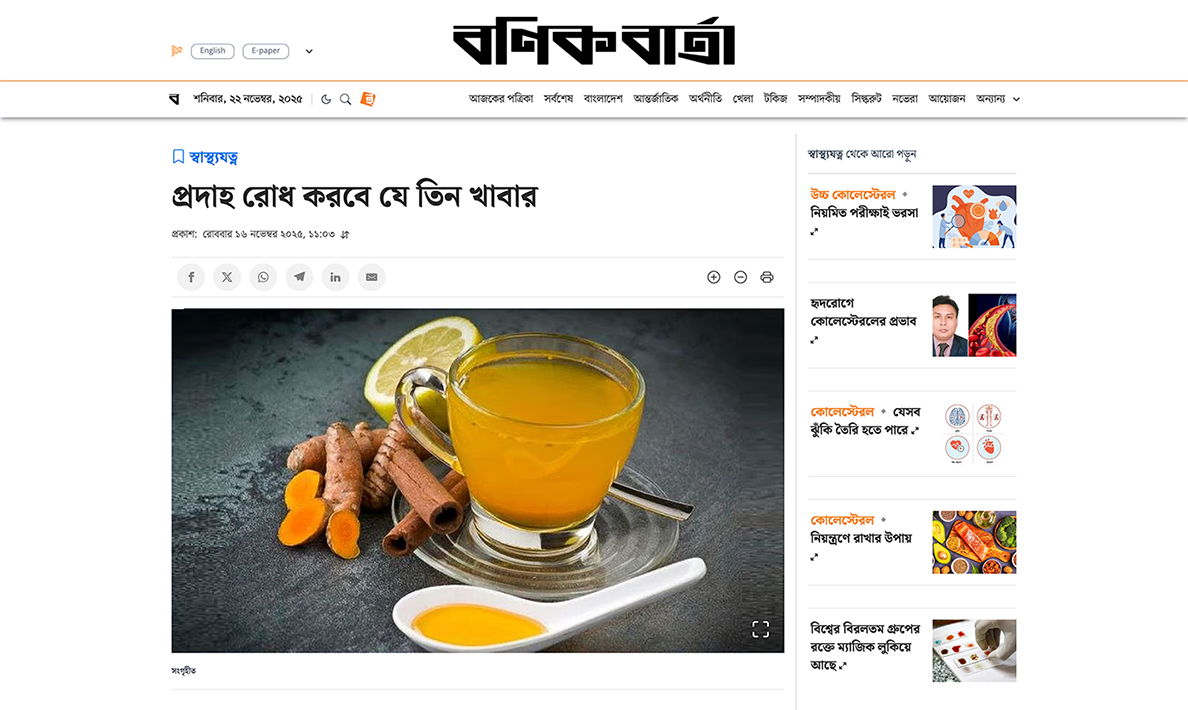Decrease font size with minus icon
The height and width of the screenshot is (710, 1188).
click(x=740, y=277)
